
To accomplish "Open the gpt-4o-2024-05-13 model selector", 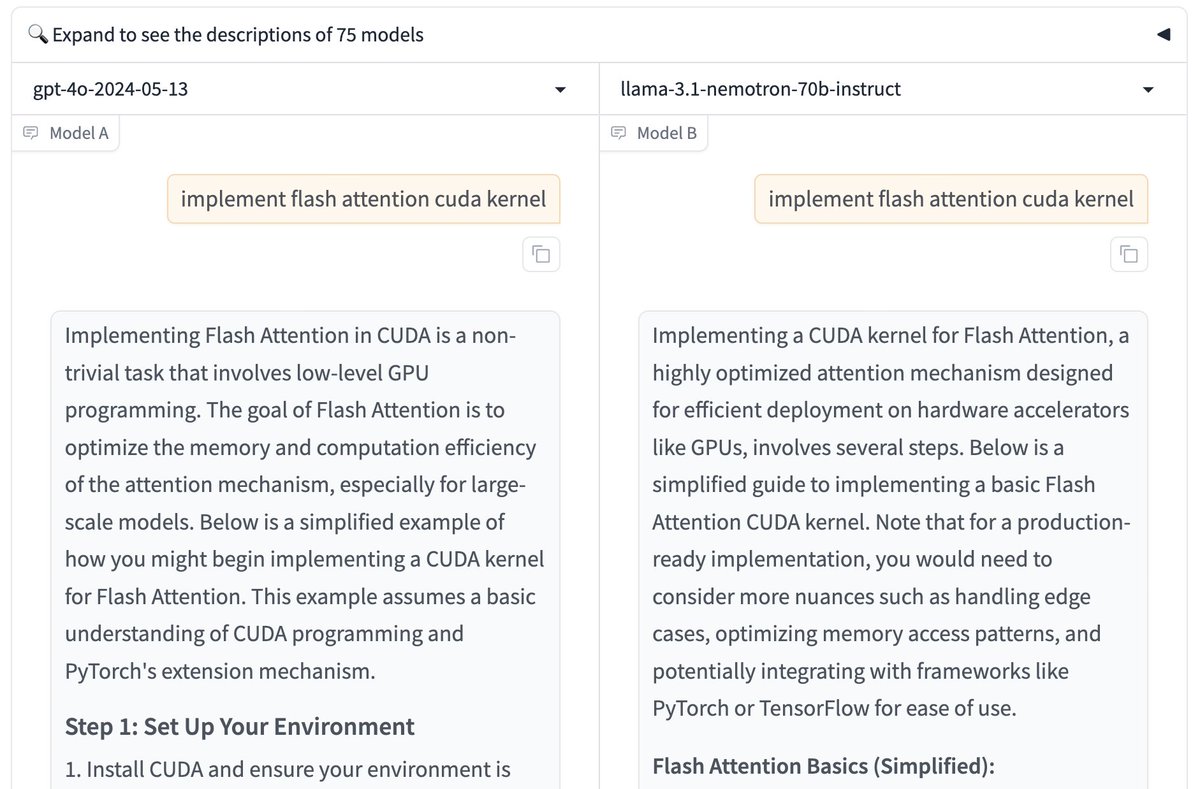I will pyautogui.click(x=290, y=89).
